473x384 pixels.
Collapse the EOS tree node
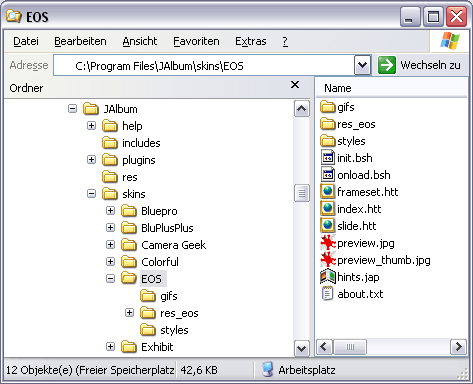point(110,279)
